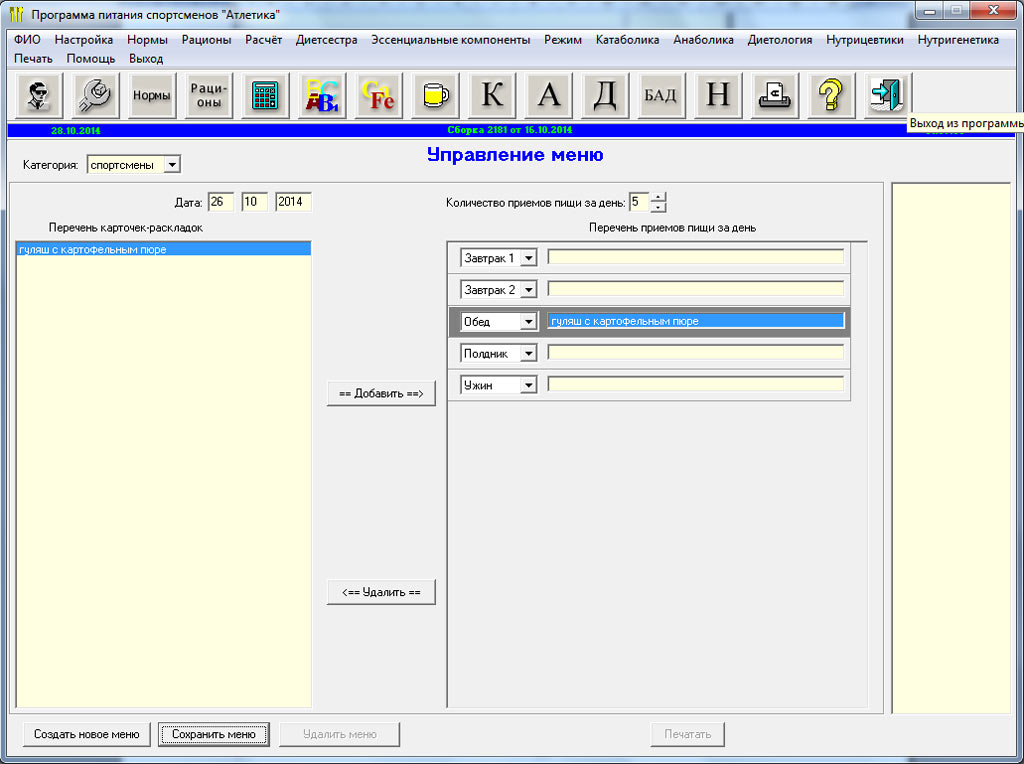Open the Катаболика menu
This screenshot has width=1024, height=764.
(627, 40)
